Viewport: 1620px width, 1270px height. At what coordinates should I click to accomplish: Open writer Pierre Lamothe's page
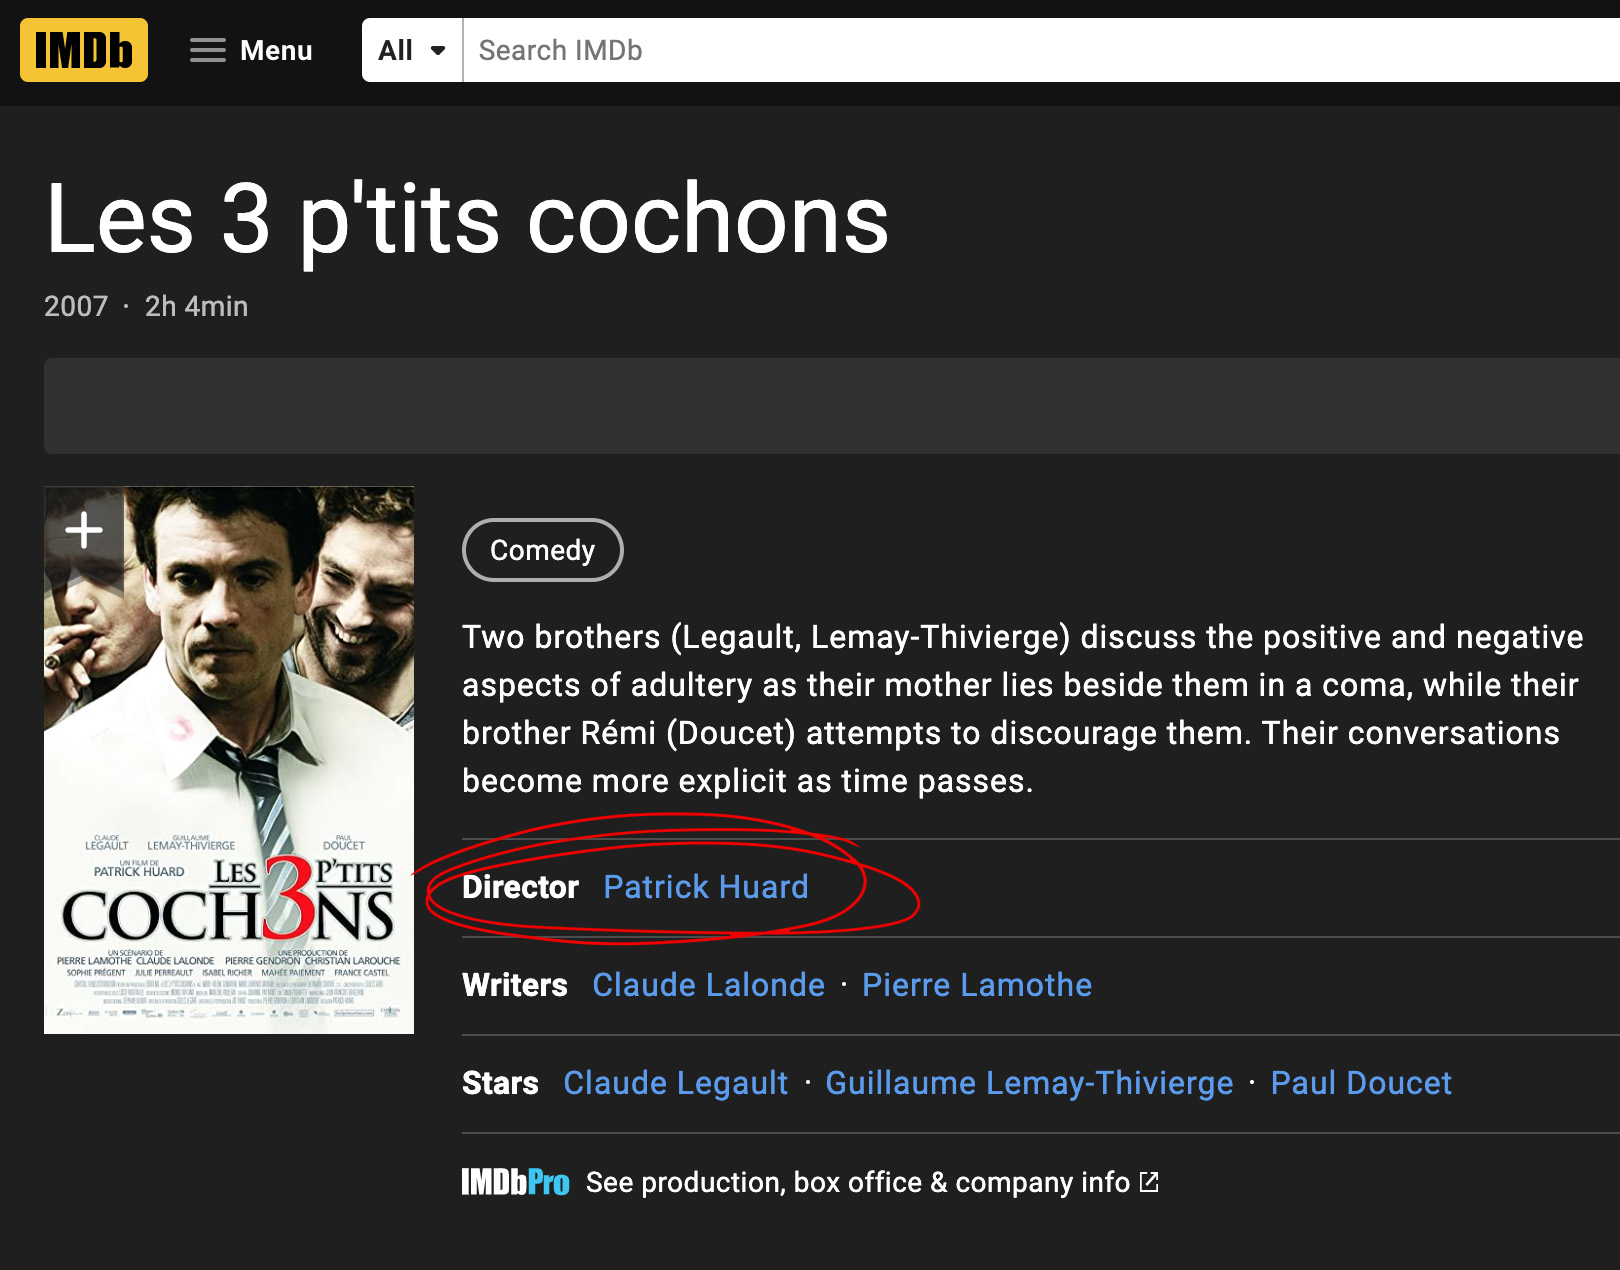tap(977, 985)
